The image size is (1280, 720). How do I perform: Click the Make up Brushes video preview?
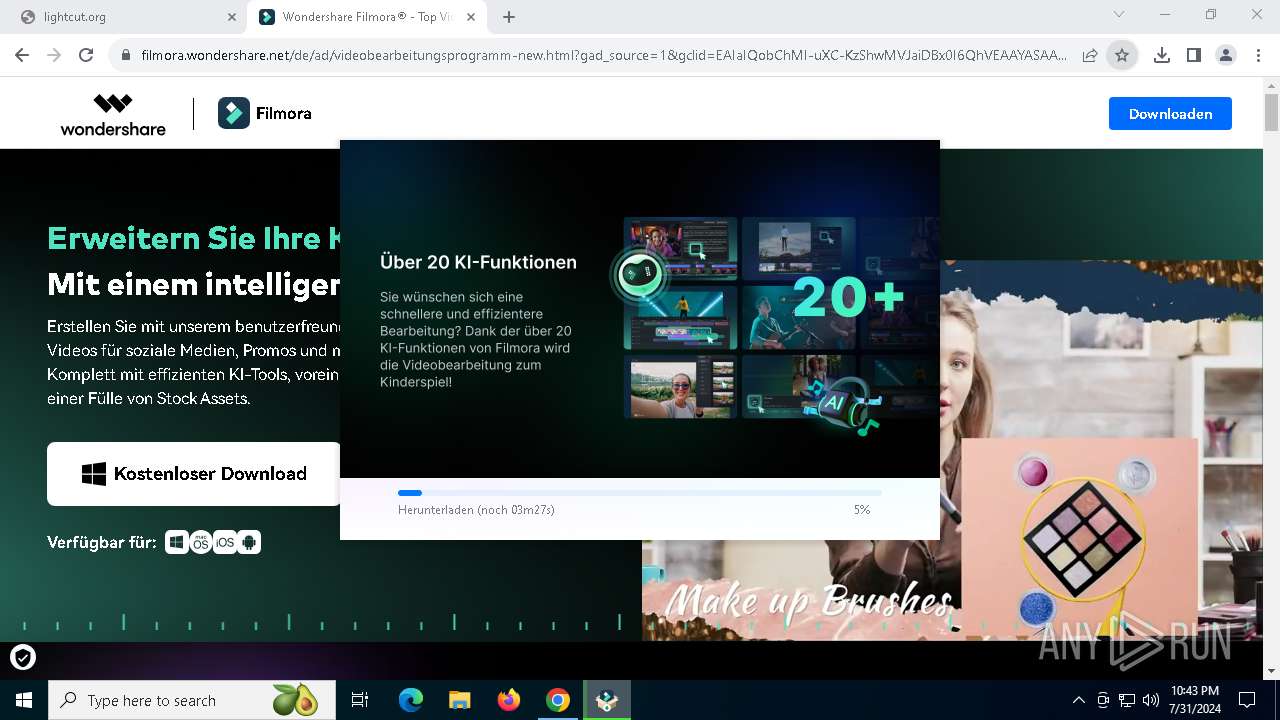tap(952, 450)
